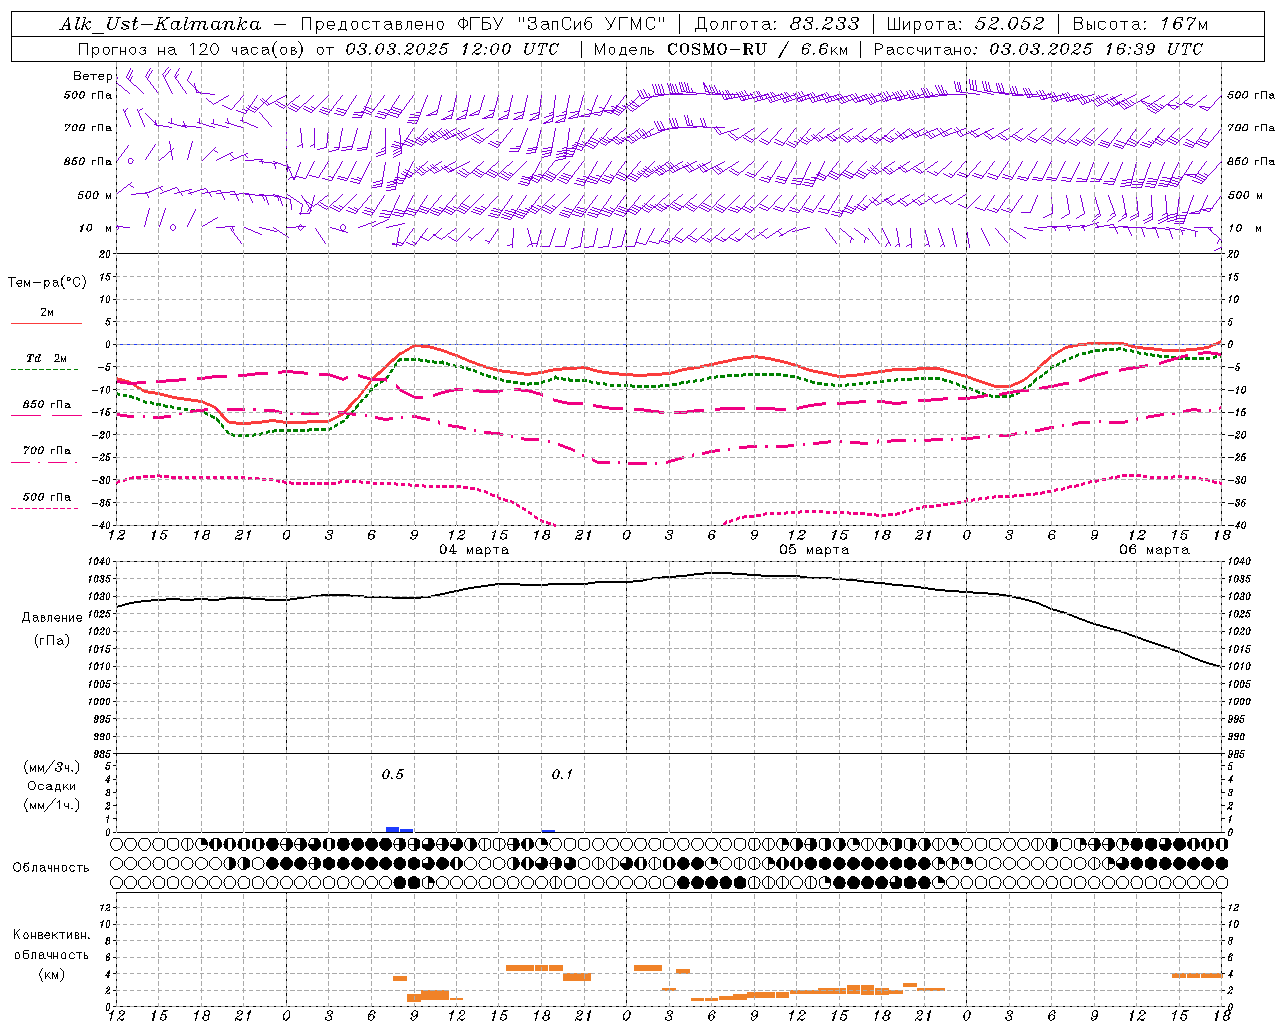The width and height of the screenshot is (1280, 1024).
Task: Click the 'Осадки' precipitation label
Action: pyautogui.click(x=52, y=786)
